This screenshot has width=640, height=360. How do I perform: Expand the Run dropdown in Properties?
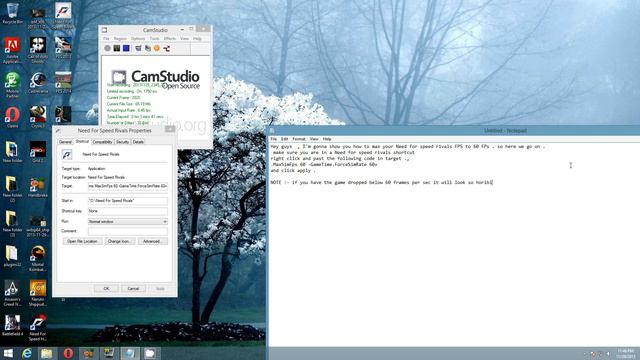click(x=165, y=222)
